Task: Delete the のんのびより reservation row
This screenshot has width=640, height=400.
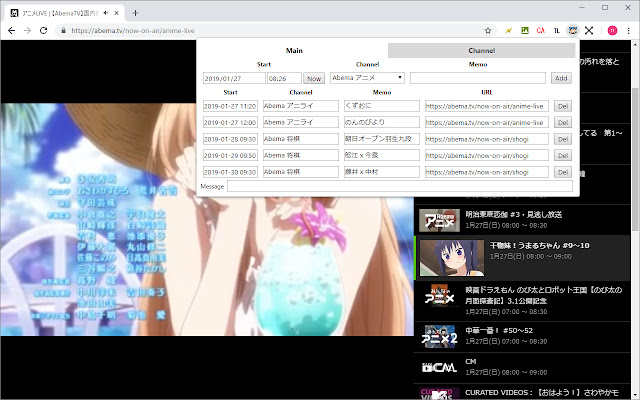Action: (563, 122)
